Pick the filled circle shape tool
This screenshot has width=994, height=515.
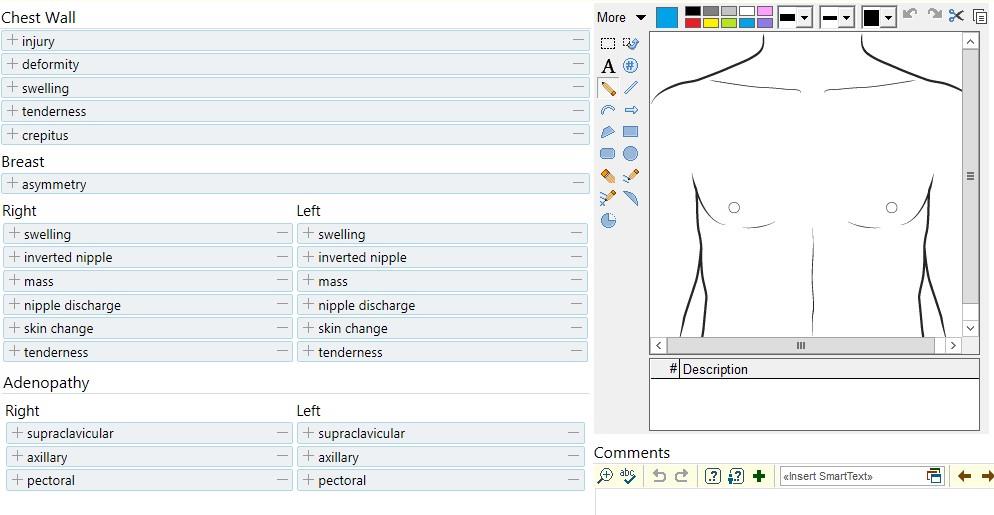631,154
